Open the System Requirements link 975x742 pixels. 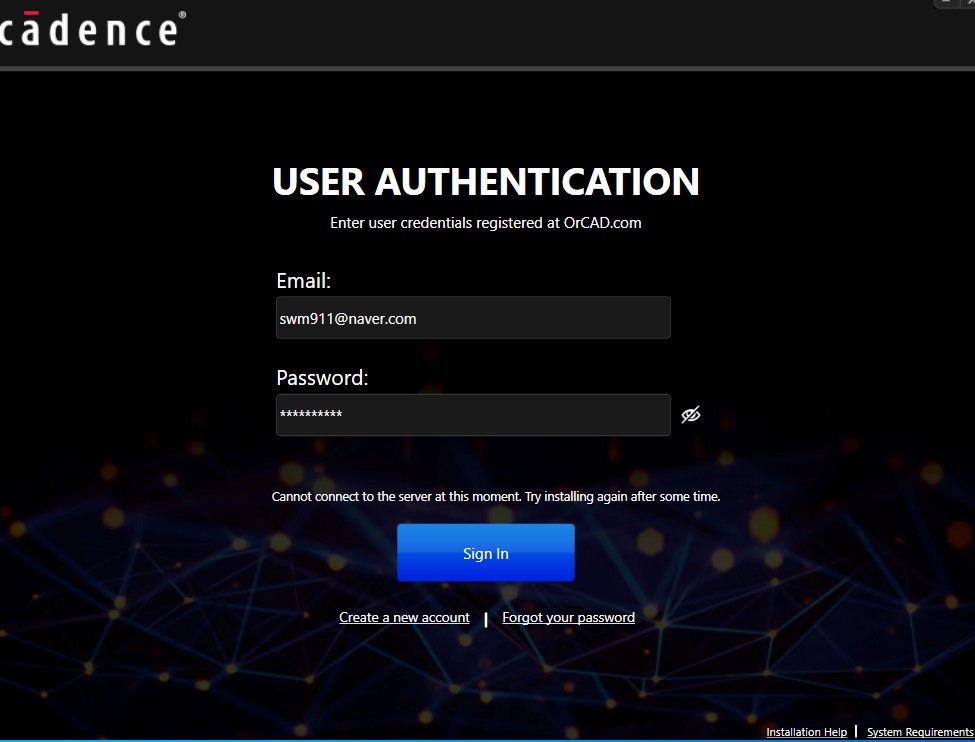(x=920, y=732)
